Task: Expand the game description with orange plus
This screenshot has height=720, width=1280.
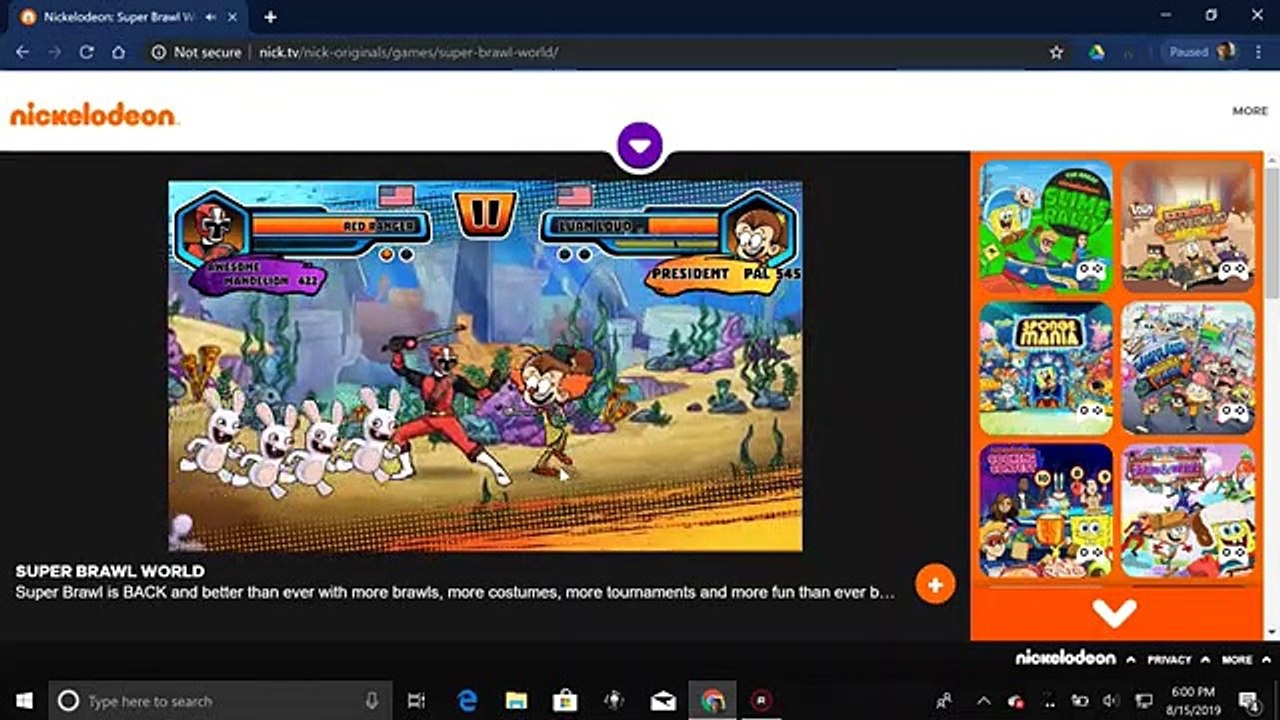Action: click(935, 585)
